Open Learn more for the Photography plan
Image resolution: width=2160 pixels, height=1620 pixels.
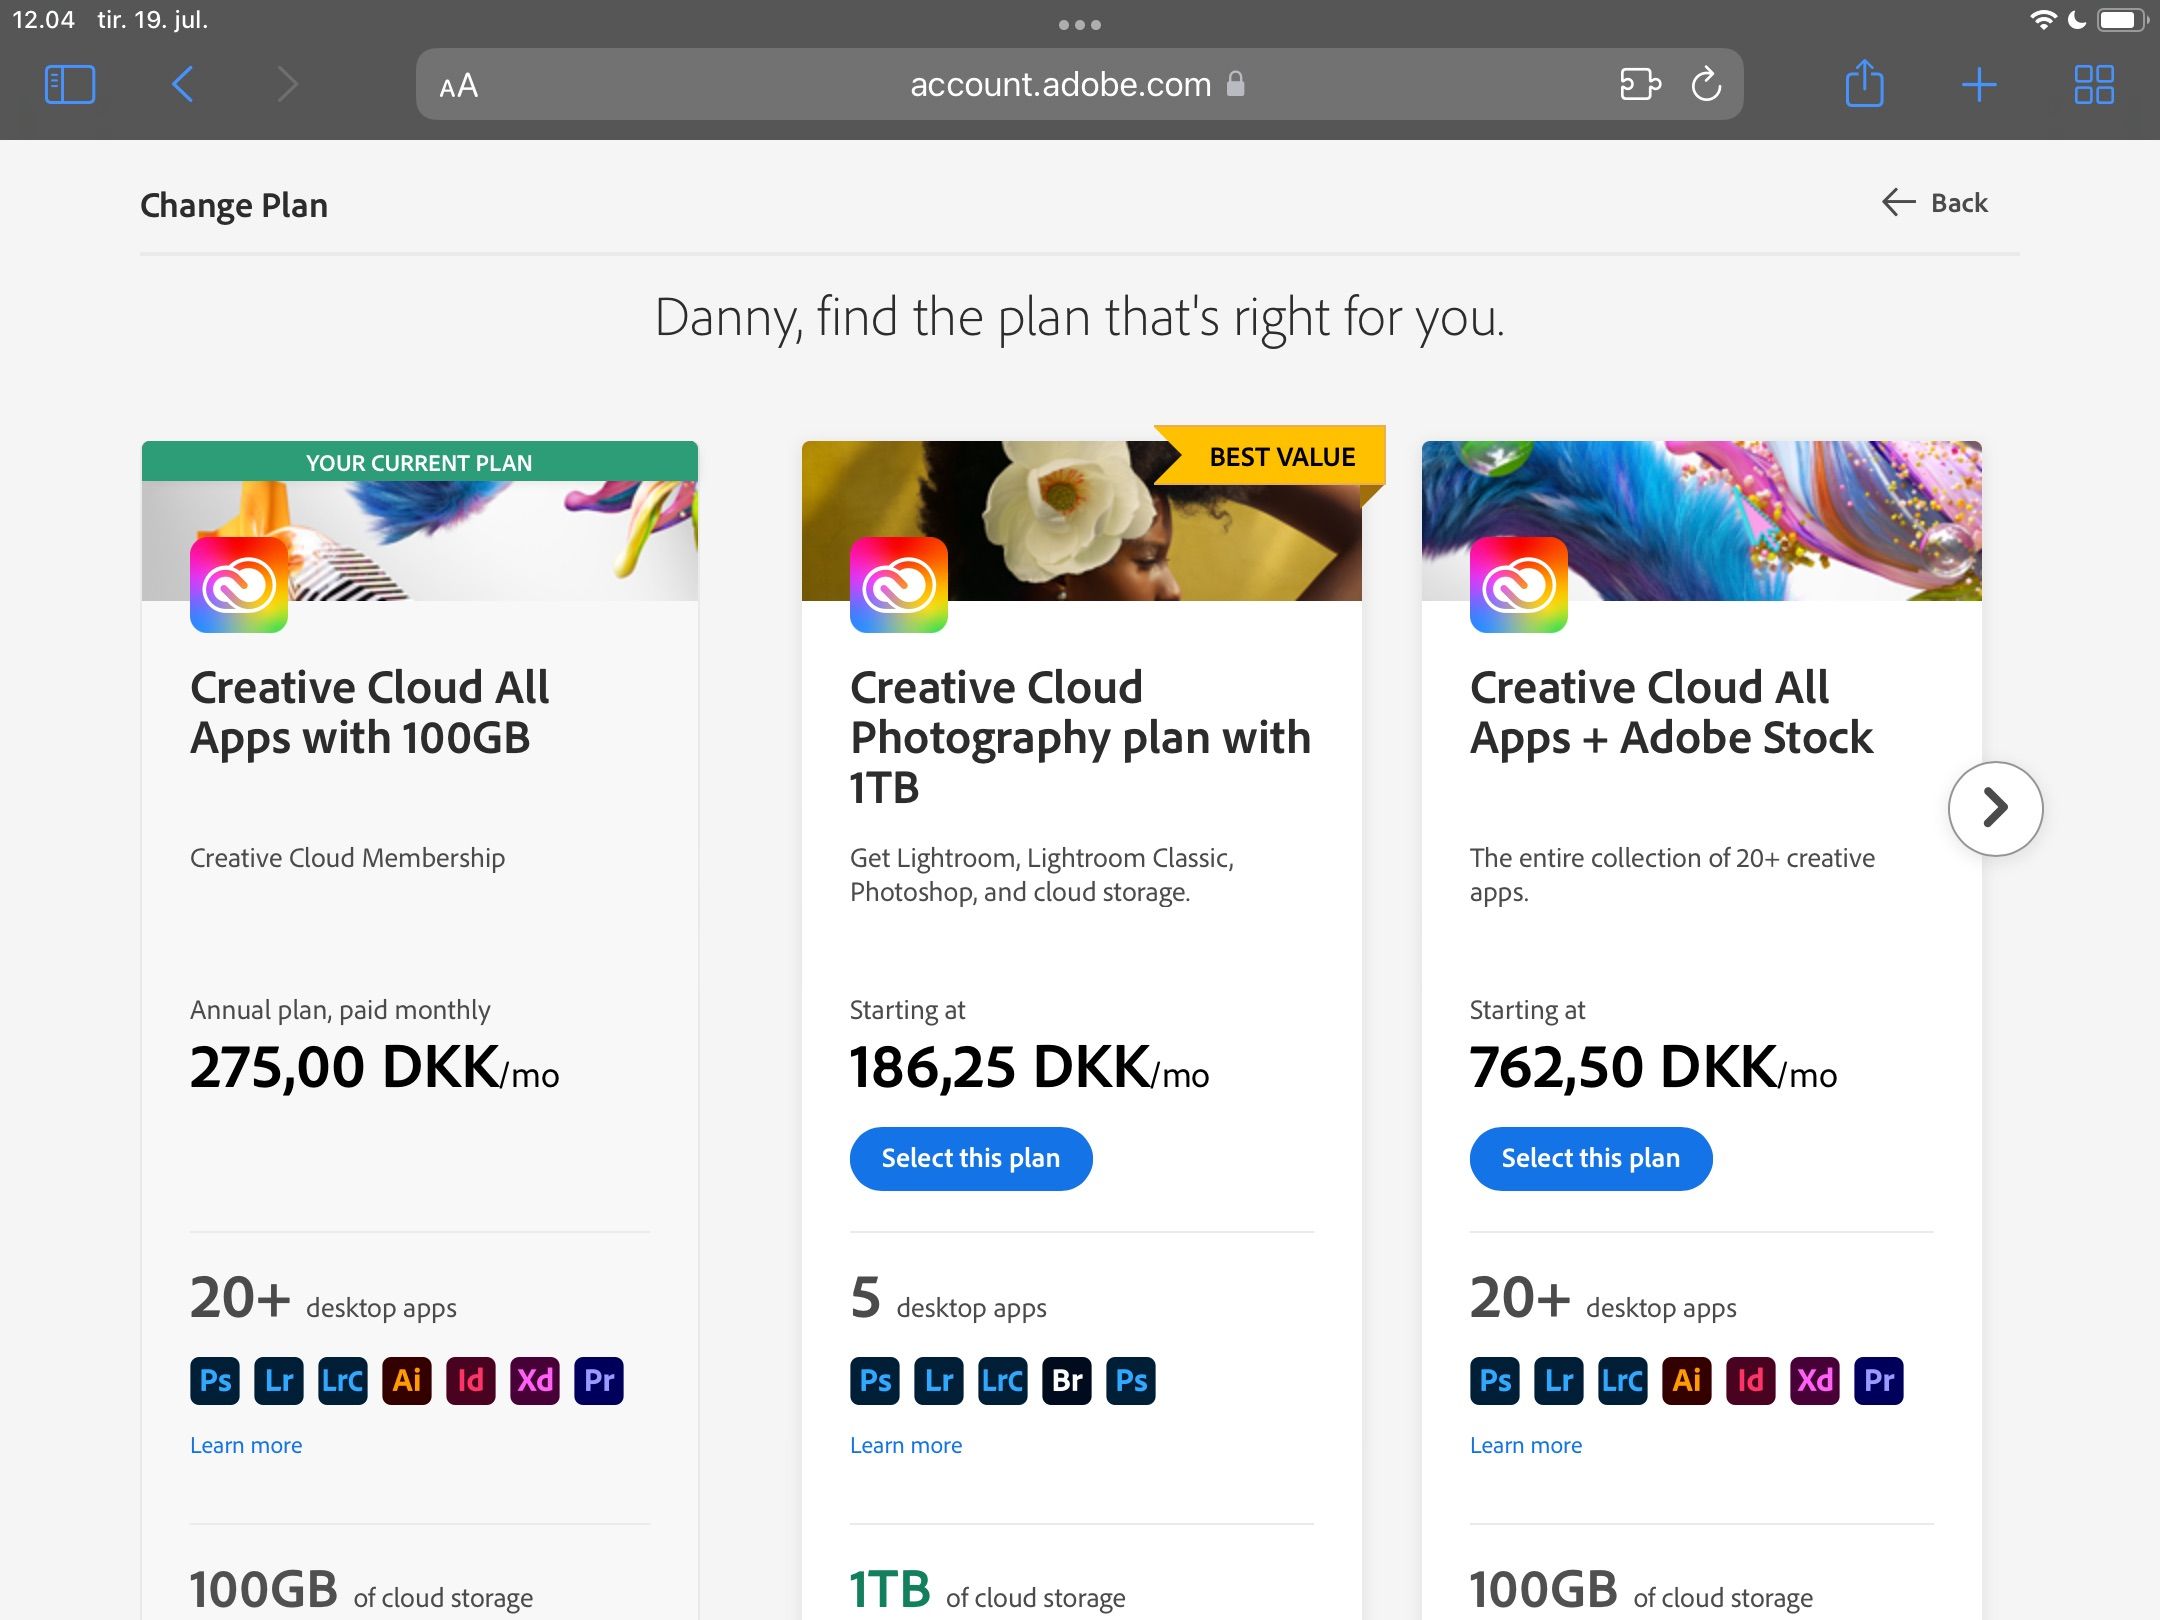point(906,1445)
